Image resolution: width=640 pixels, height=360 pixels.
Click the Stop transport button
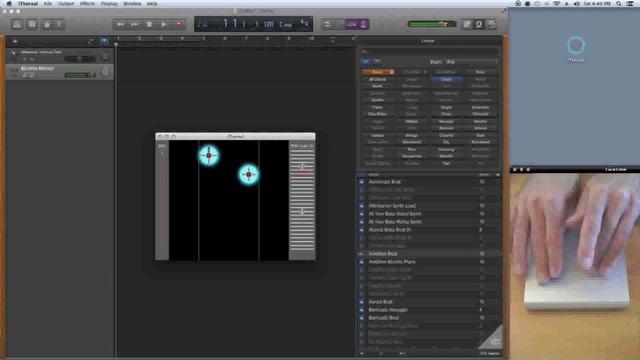(x=149, y=24)
